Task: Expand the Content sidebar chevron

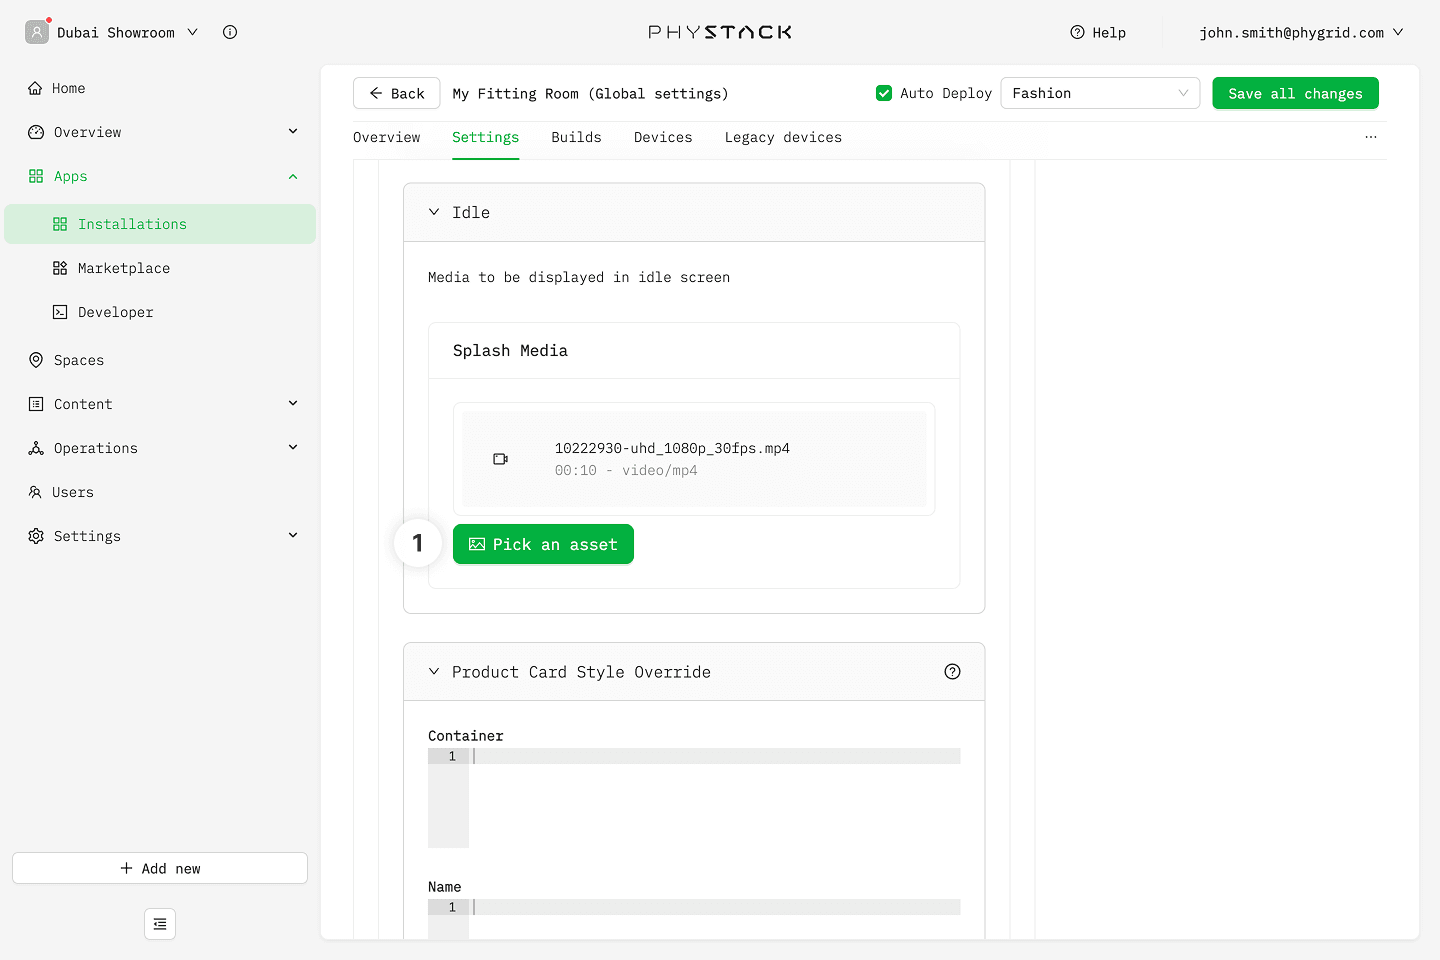Action: click(293, 403)
